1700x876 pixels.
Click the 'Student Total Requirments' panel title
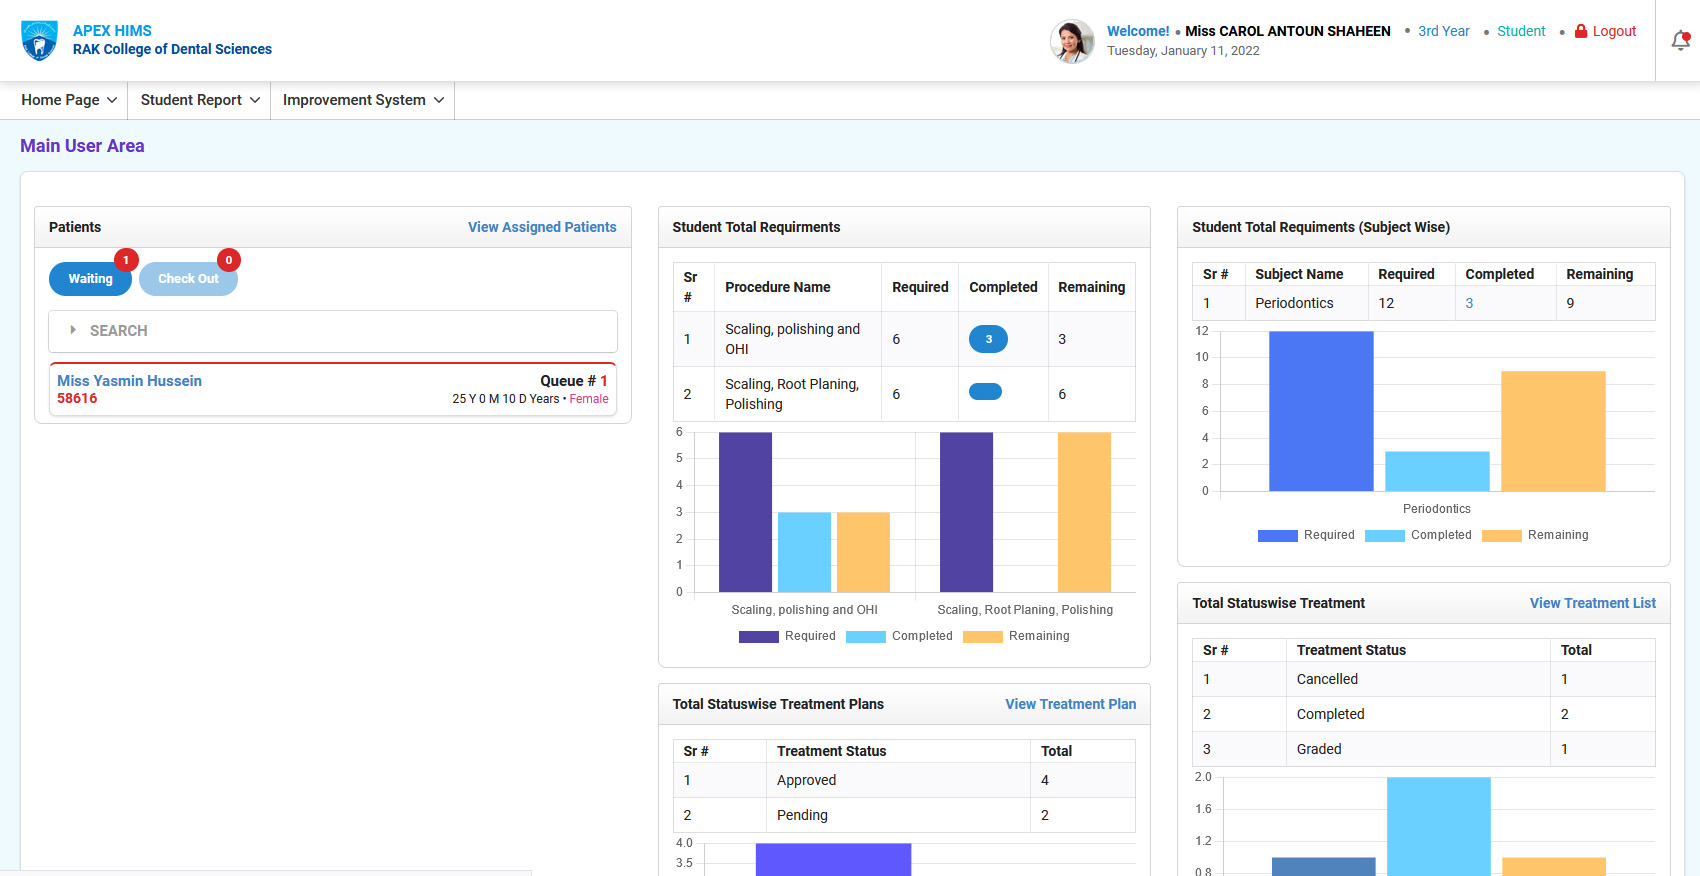click(x=756, y=227)
